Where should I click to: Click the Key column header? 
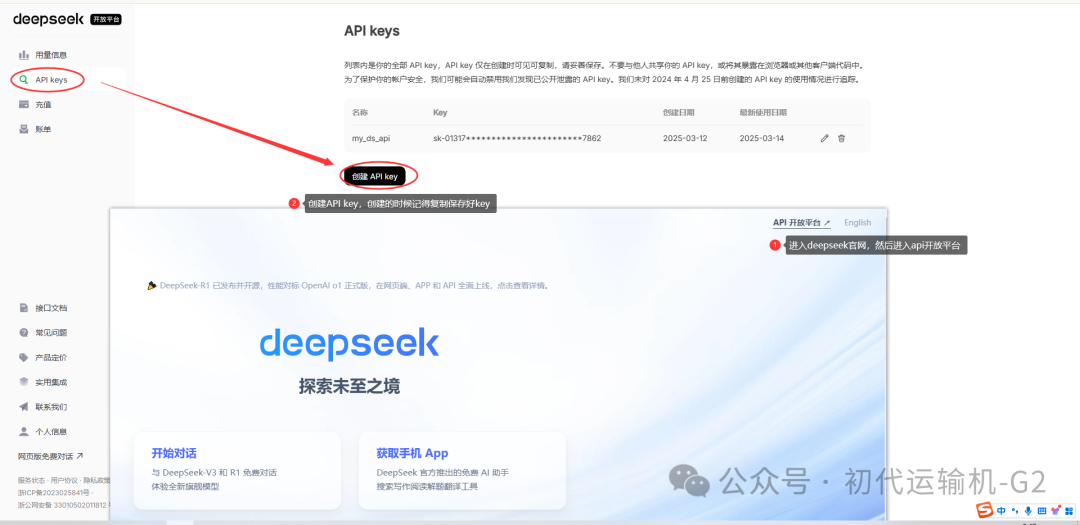[440, 112]
